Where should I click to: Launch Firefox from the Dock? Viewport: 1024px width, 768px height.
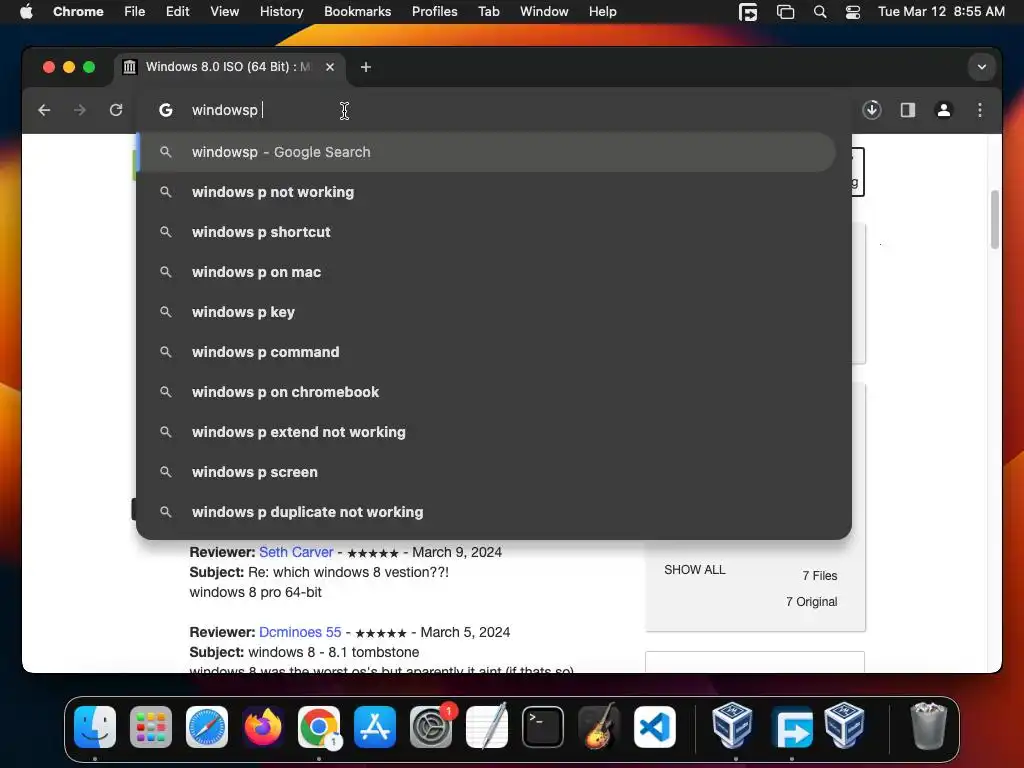(x=263, y=727)
